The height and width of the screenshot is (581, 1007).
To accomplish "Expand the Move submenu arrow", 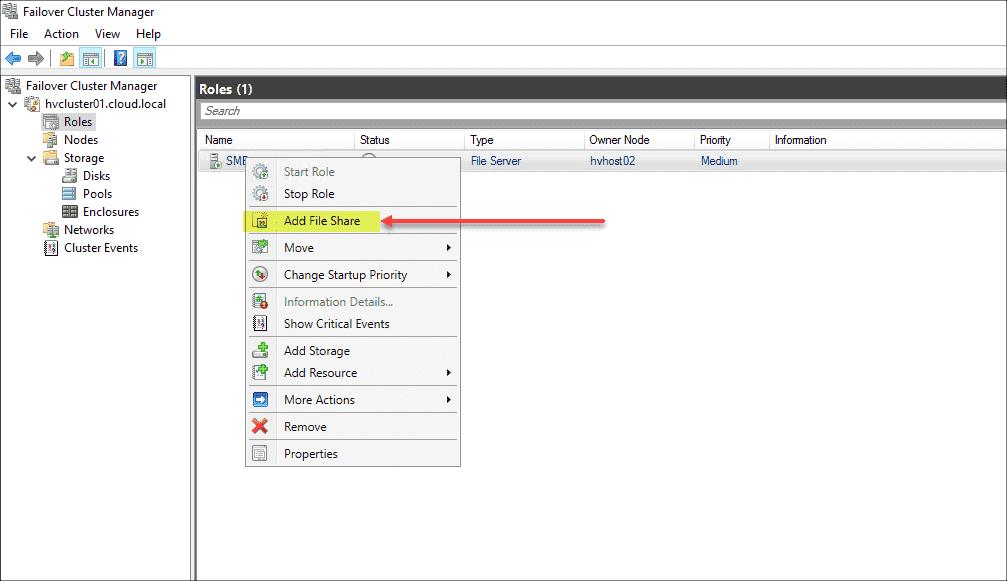I will click(x=450, y=247).
